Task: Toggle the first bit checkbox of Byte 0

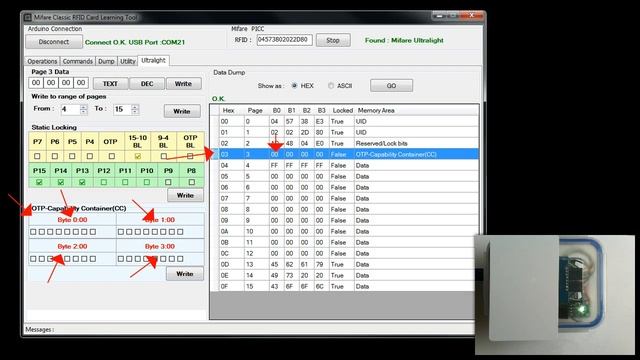Action: [33, 232]
